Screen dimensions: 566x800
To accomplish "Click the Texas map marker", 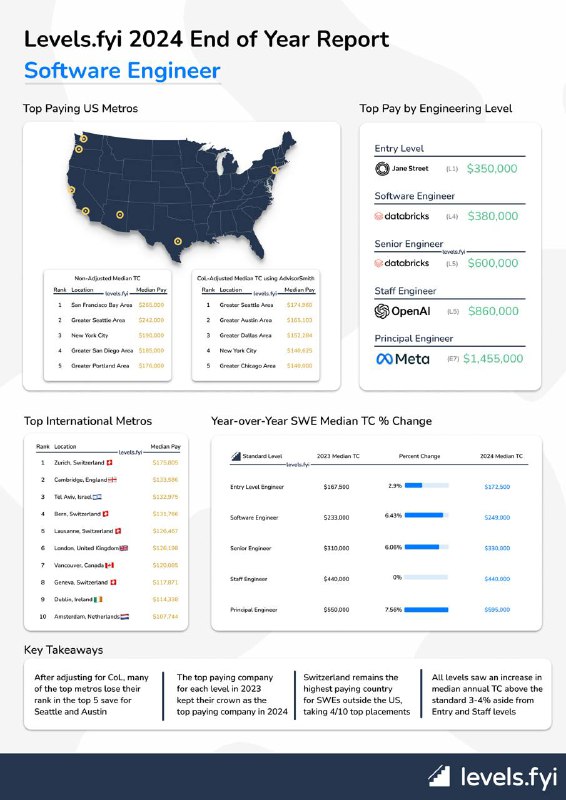I will pos(178,241).
